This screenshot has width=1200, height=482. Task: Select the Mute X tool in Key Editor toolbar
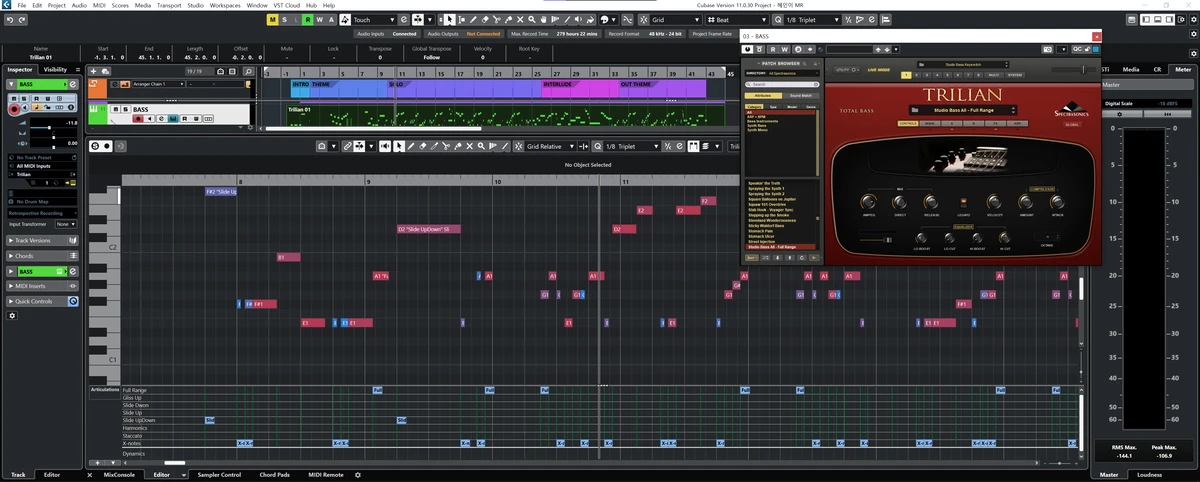(x=469, y=146)
